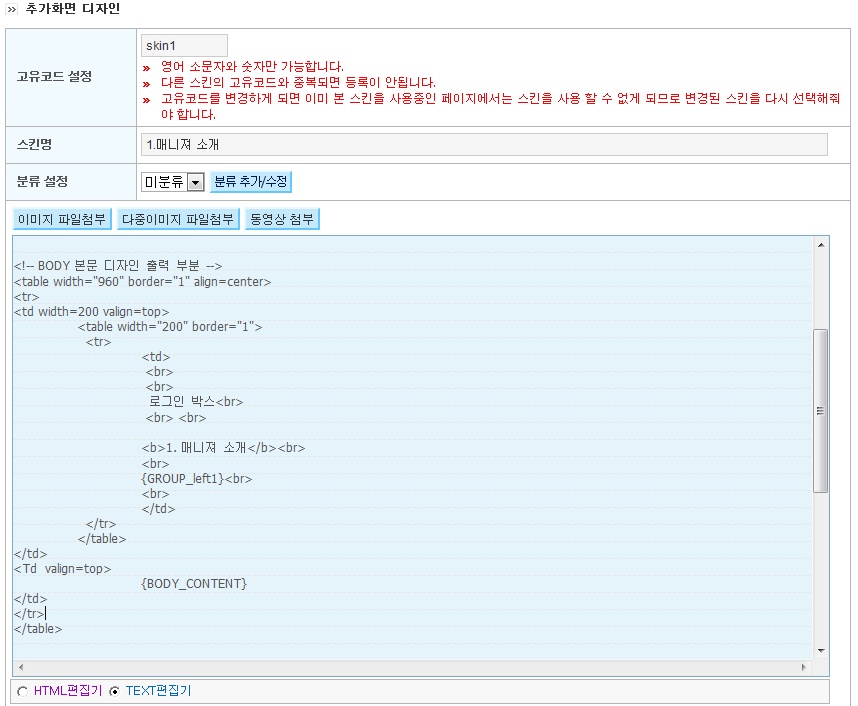
Task: Click the first red bullet arrow icon
Action: click(x=147, y=68)
